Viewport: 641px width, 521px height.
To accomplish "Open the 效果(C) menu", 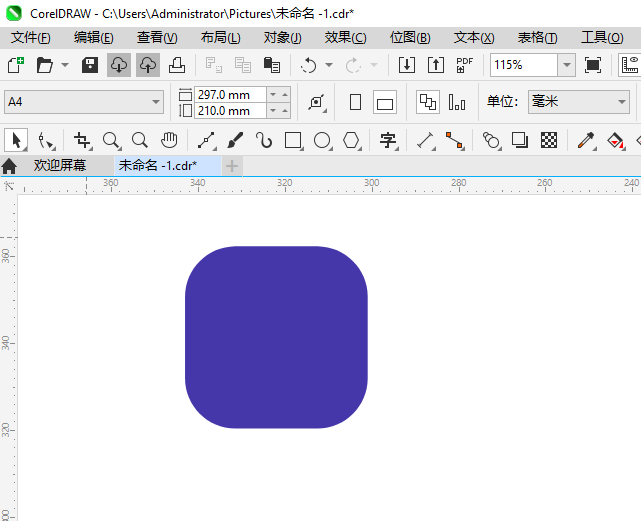I will pos(345,37).
